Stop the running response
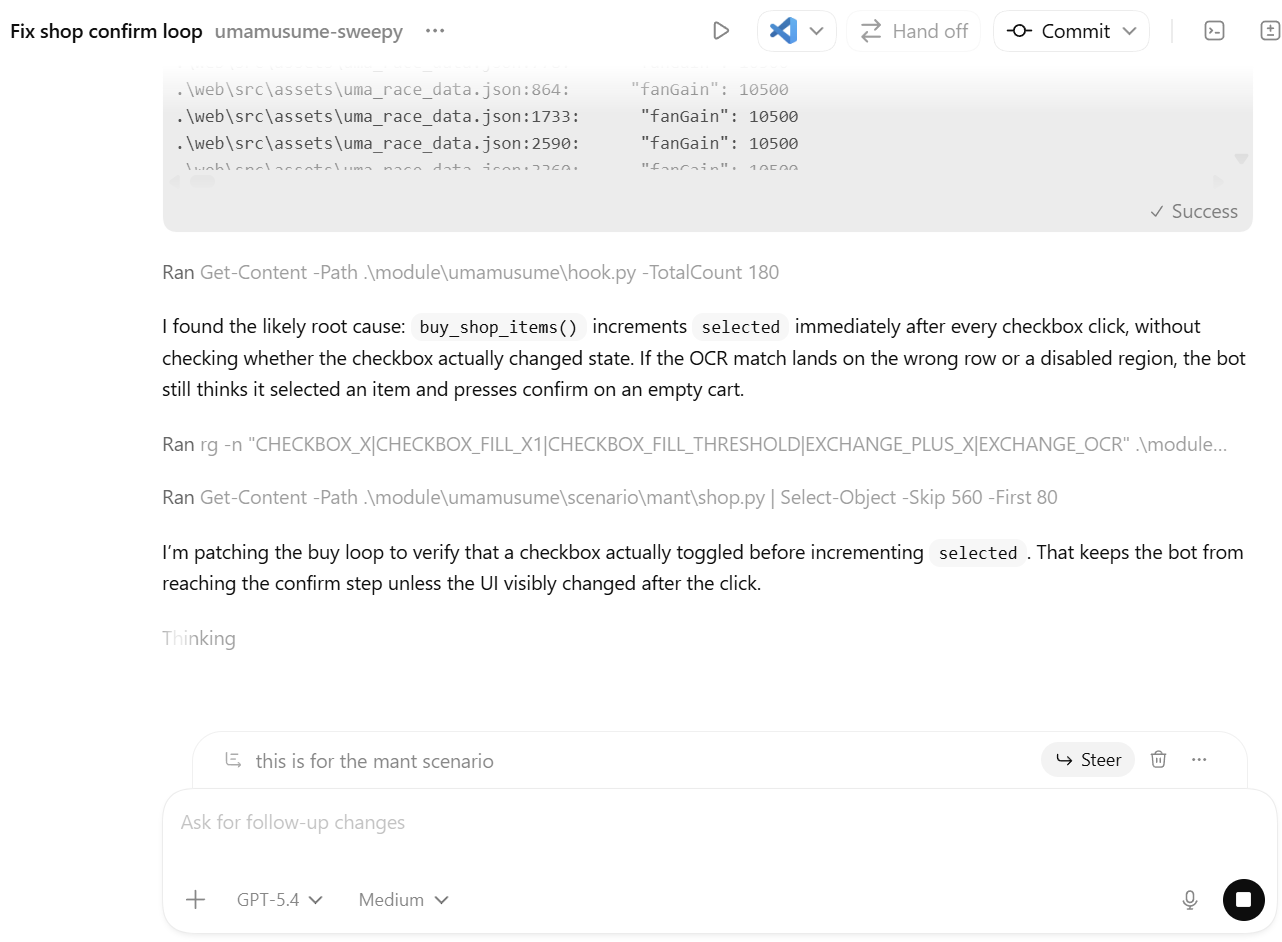The width and height of the screenshot is (1282, 942). (1243, 900)
